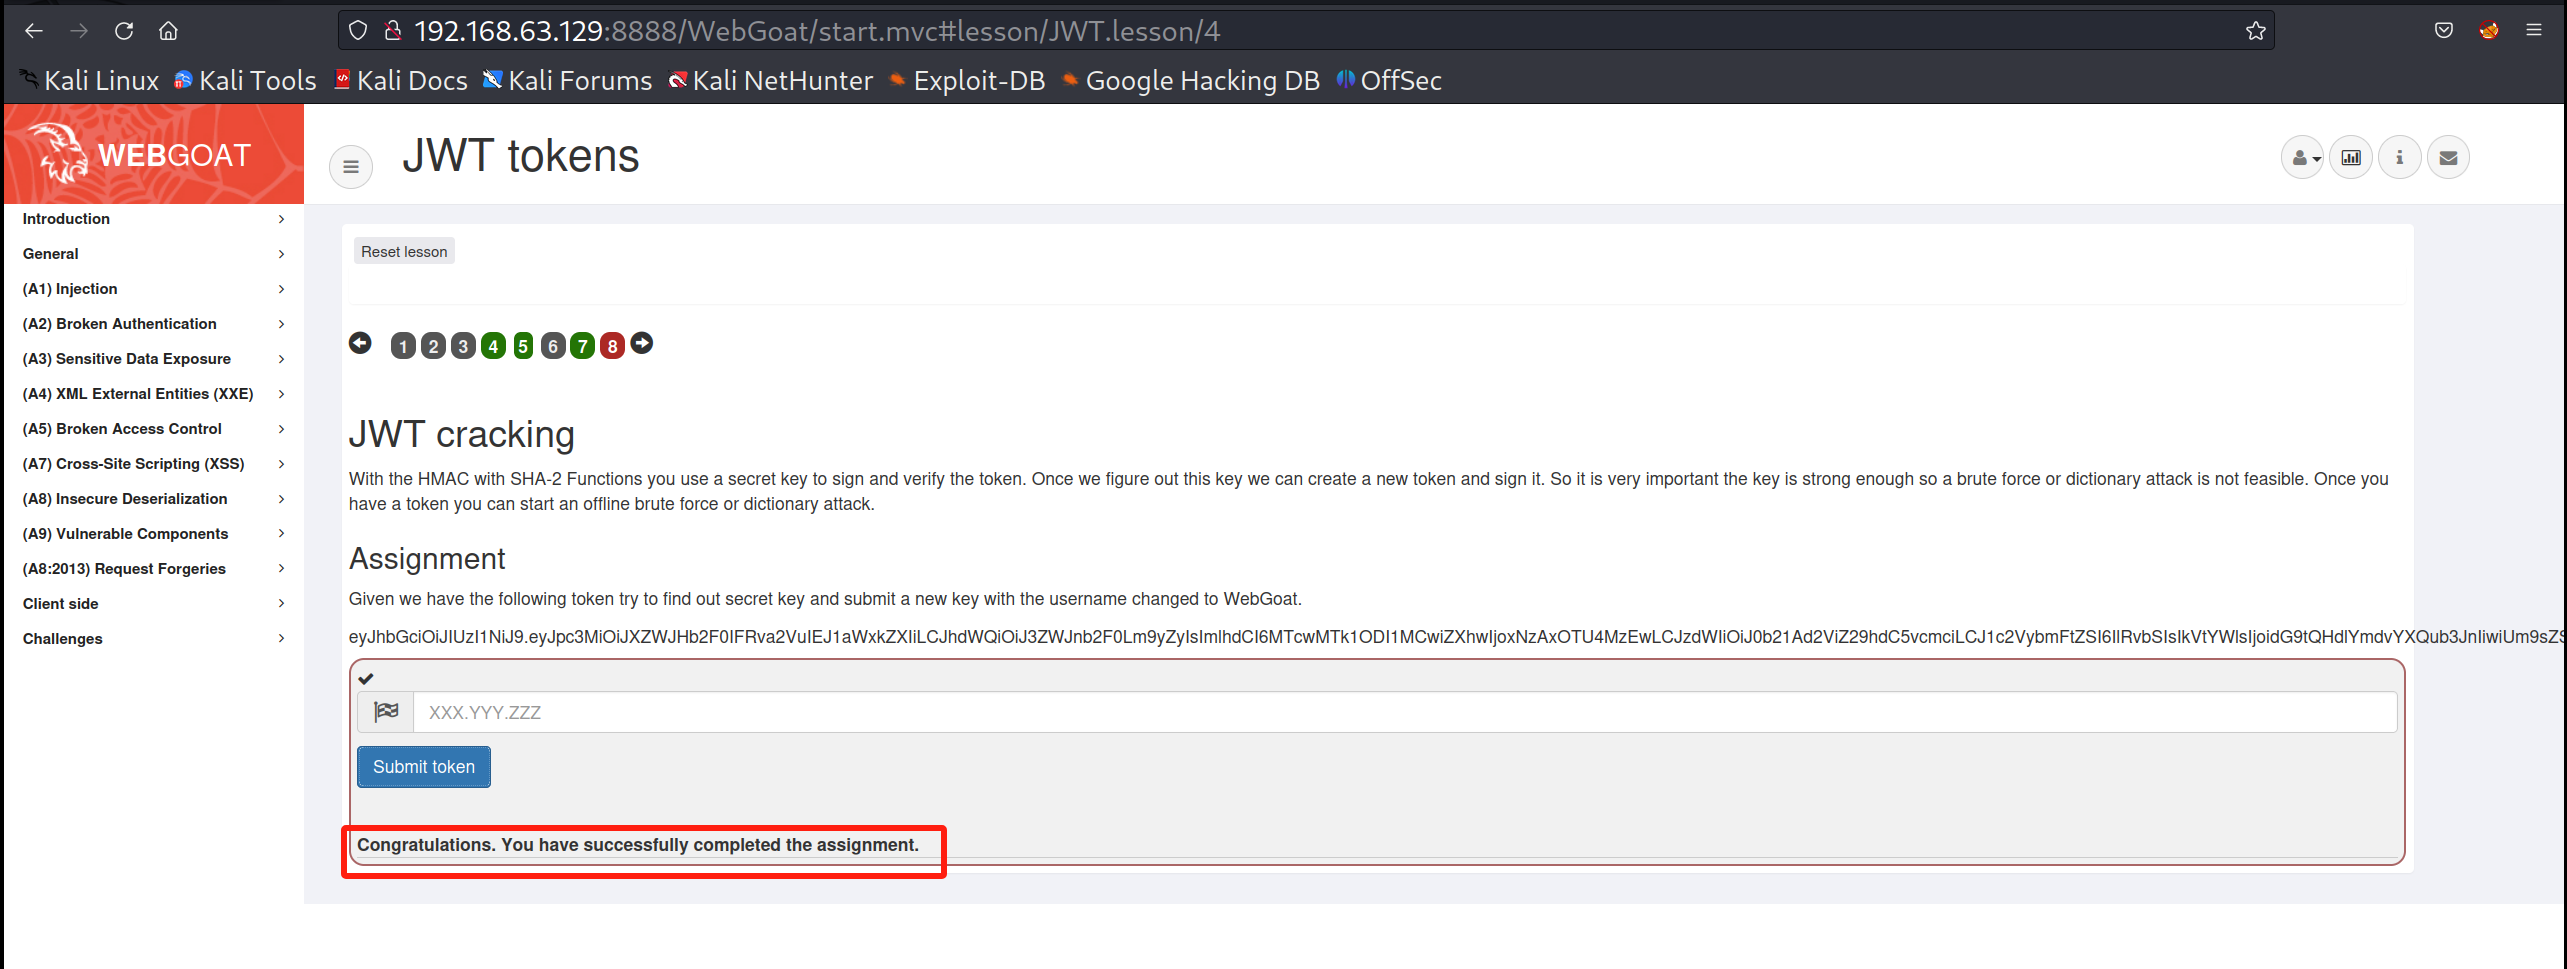
Task: Open the Kali Tools bookmark
Action: coord(245,80)
